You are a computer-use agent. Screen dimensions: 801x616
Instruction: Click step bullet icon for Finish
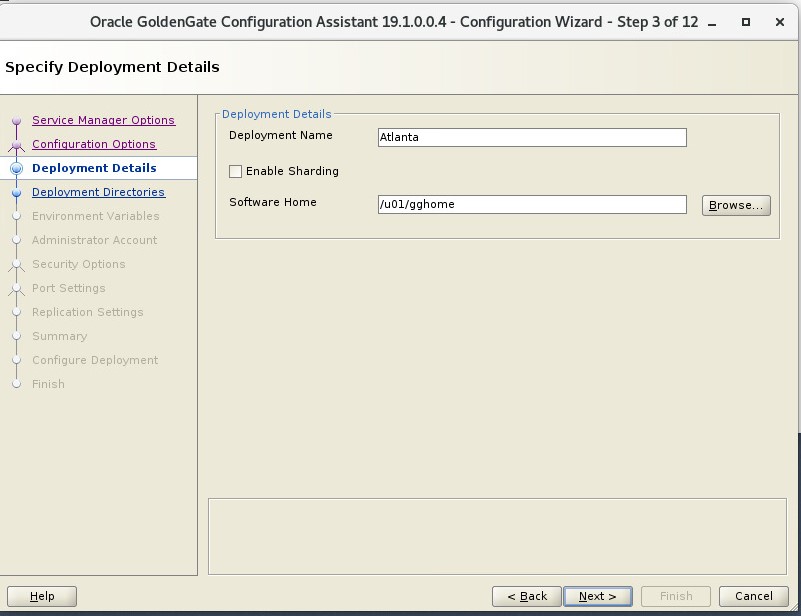16,384
